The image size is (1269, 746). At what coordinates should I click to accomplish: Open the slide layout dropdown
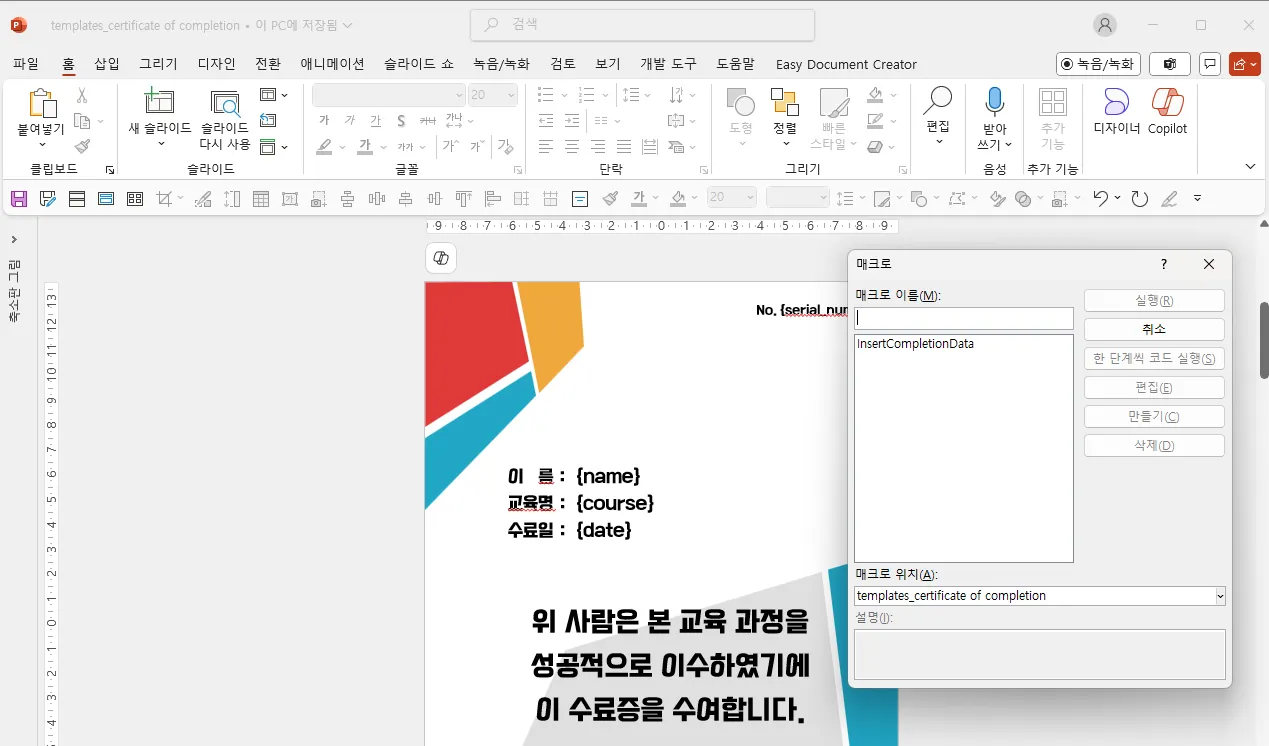click(273, 95)
